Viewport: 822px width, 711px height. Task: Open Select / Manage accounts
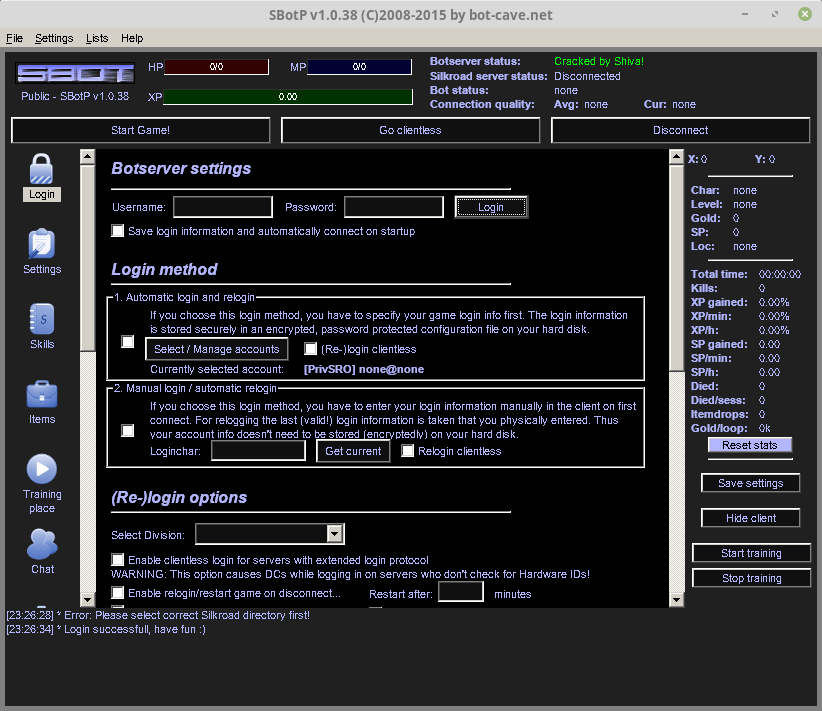217,349
